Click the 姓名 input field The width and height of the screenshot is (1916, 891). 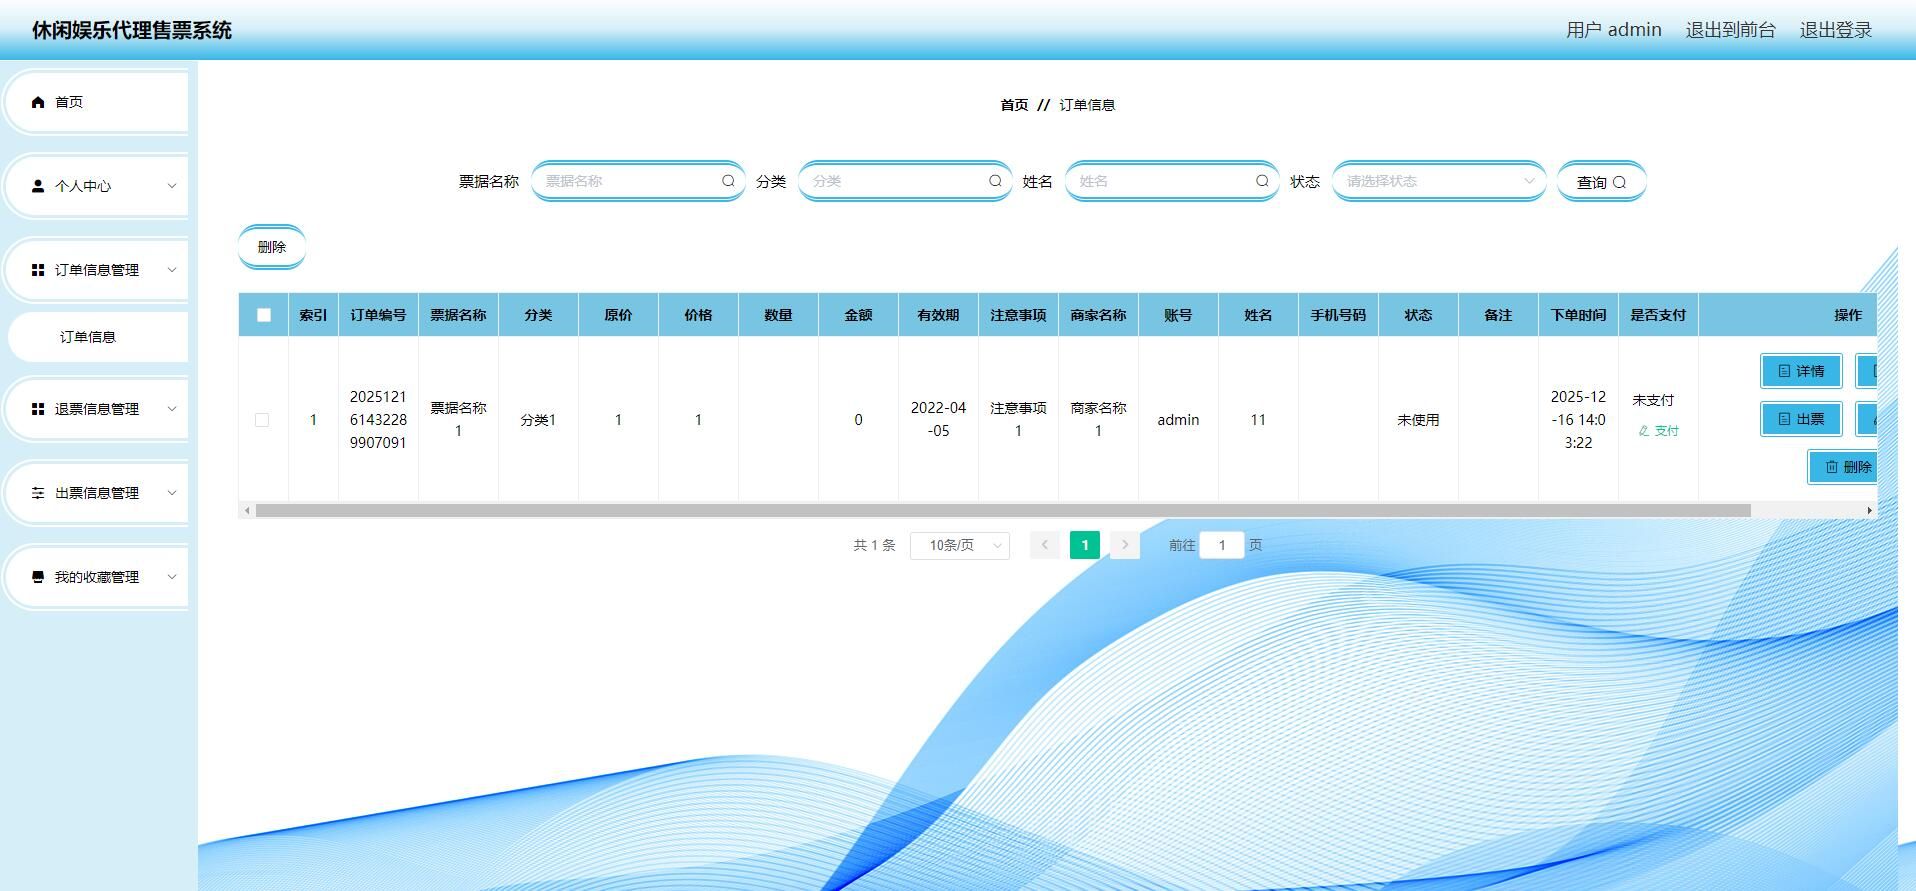pyautogui.click(x=1172, y=181)
